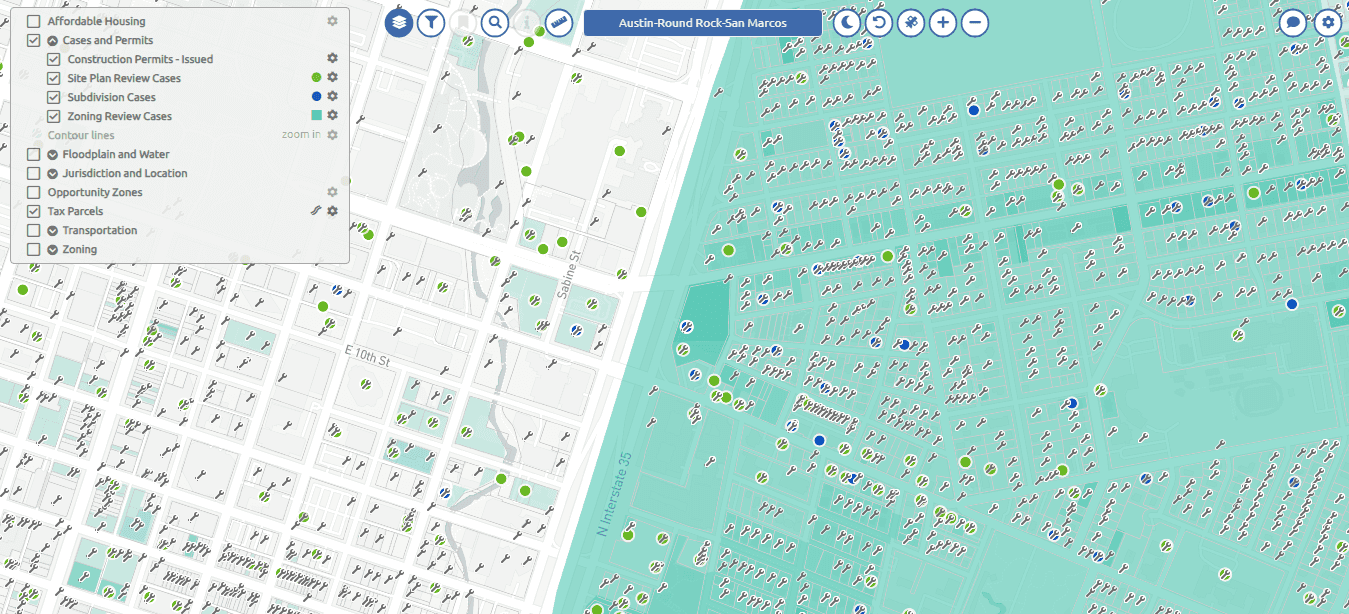Enable the Opportunity Zones checkbox
Viewport: 1349px width, 614px height.
tap(34, 192)
